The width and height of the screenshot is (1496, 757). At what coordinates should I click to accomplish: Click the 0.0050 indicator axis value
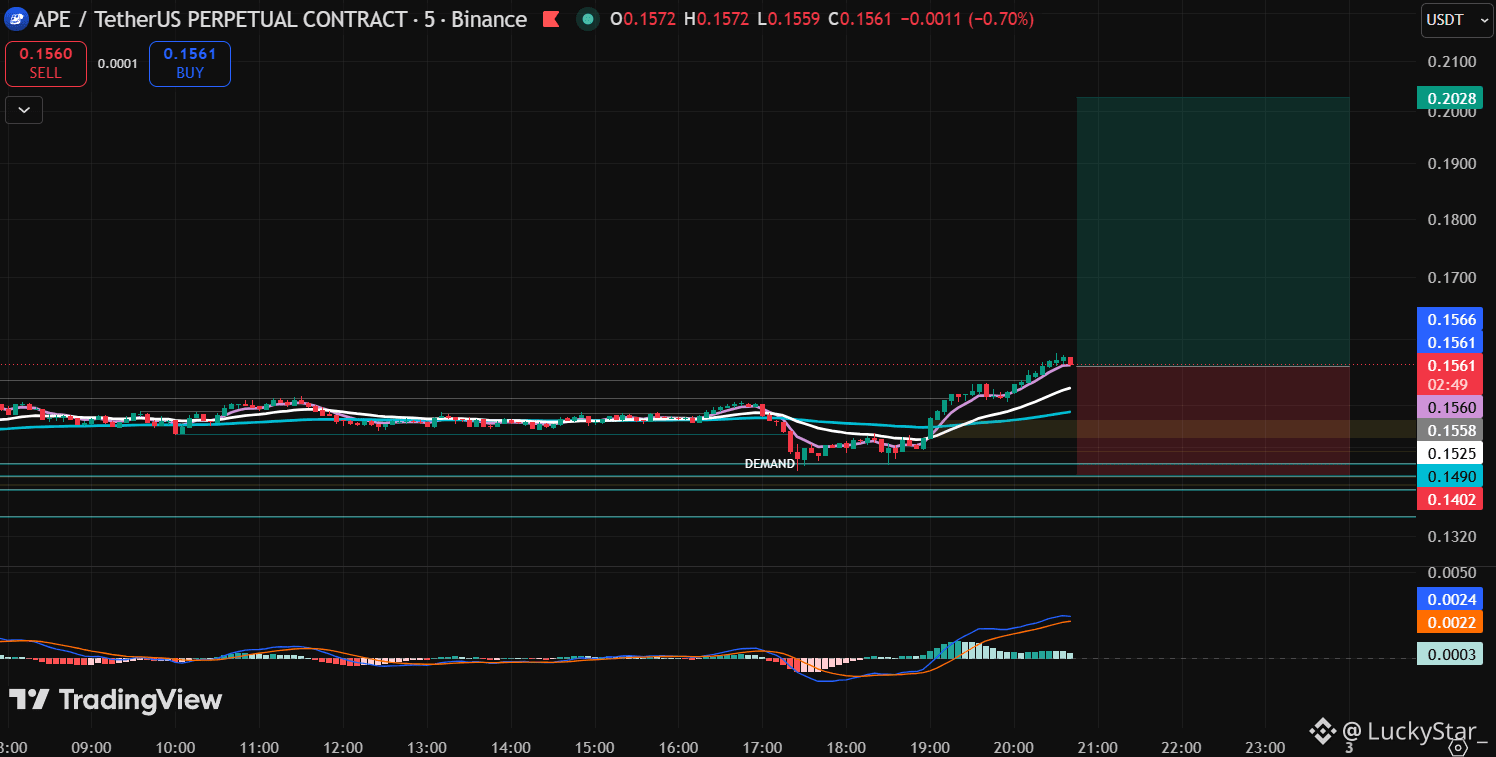coord(1452,573)
